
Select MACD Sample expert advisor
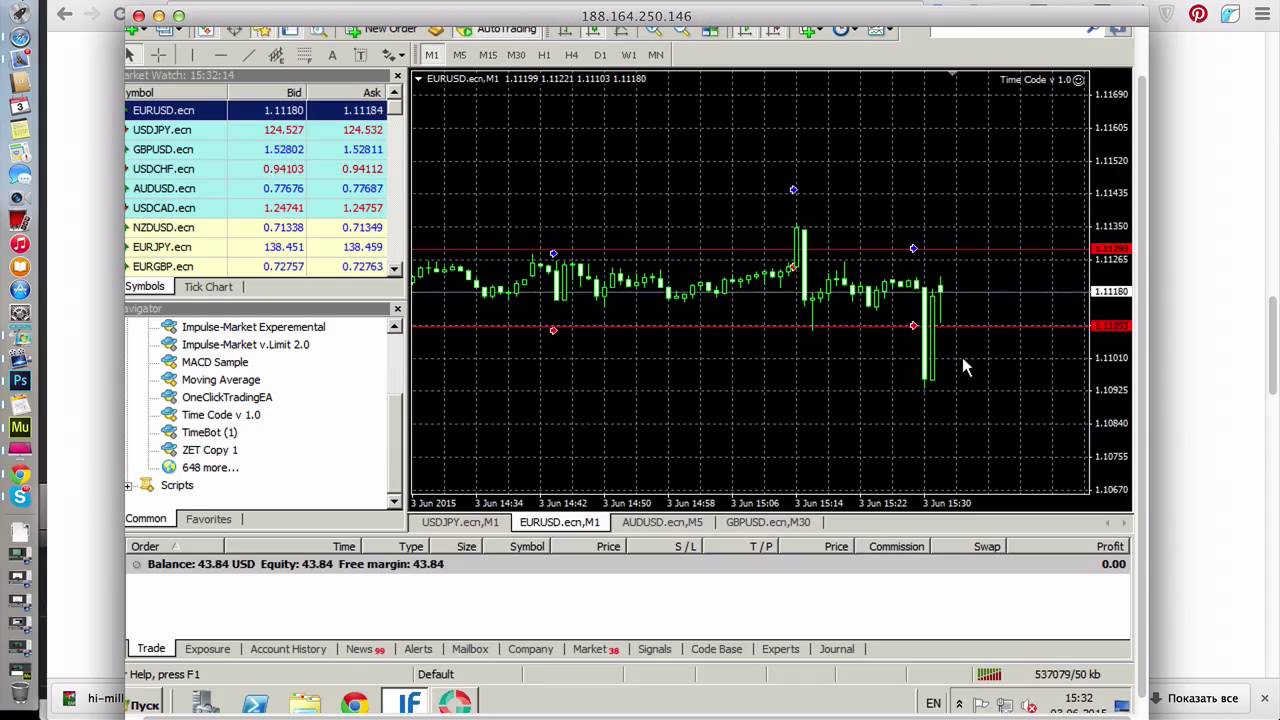(x=215, y=362)
